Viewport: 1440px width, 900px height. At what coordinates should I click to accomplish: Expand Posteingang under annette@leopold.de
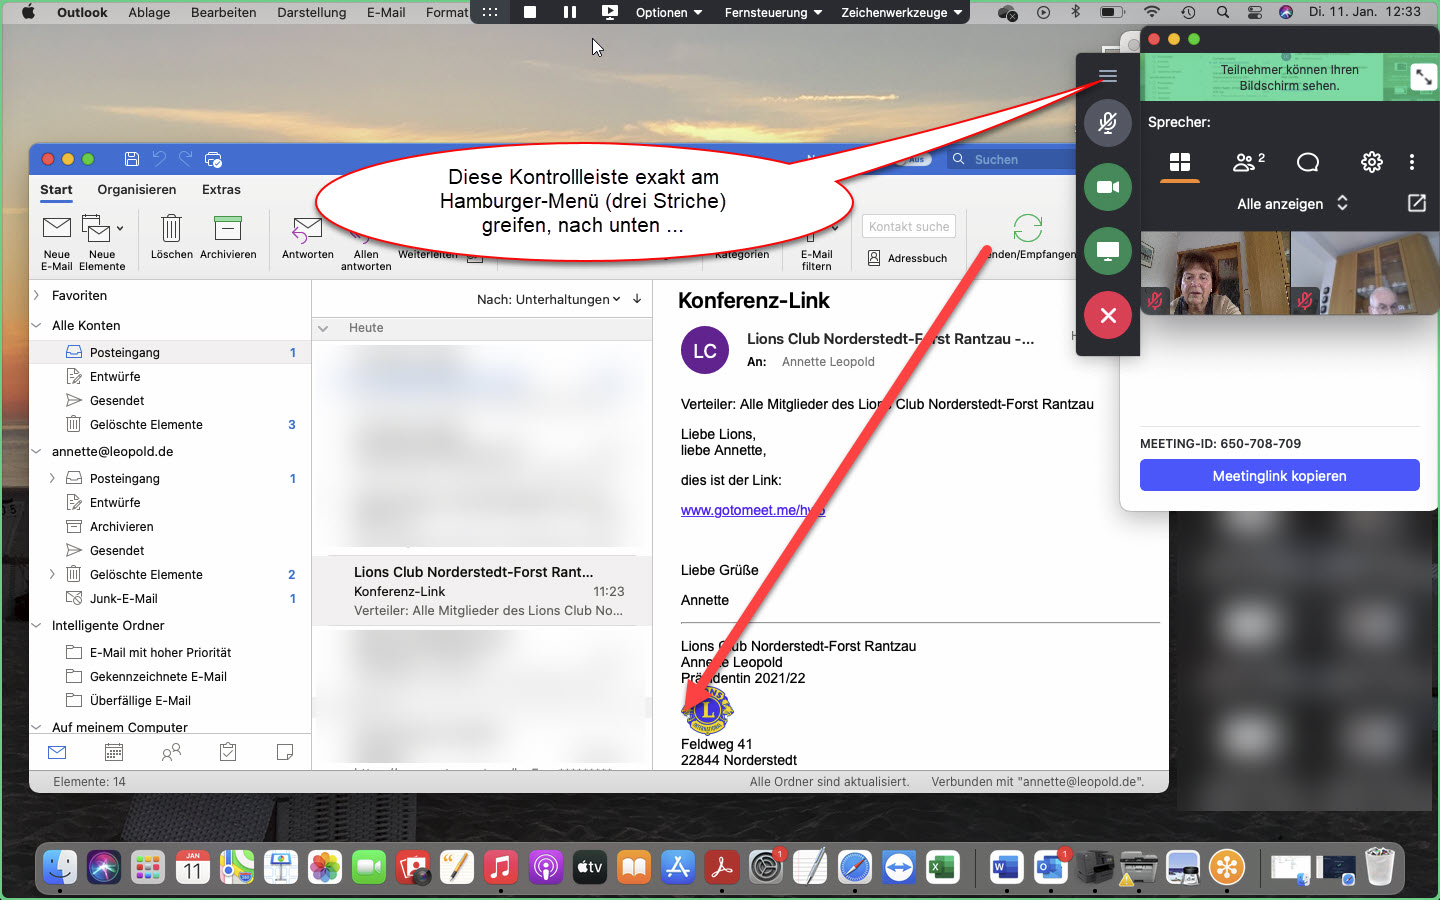[52, 478]
